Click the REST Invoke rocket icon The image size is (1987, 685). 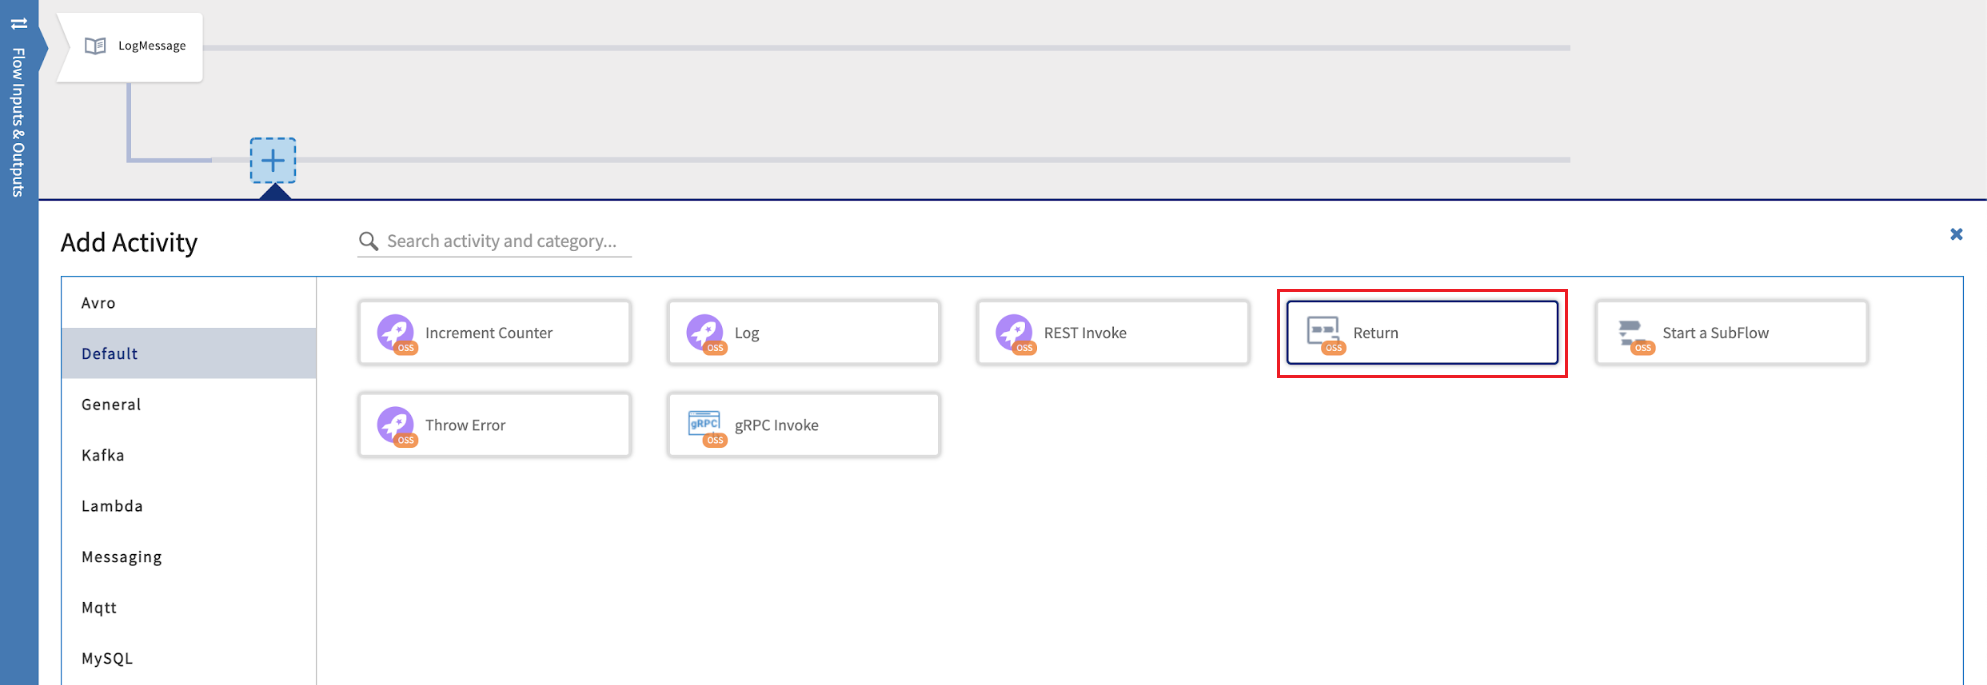point(1014,332)
